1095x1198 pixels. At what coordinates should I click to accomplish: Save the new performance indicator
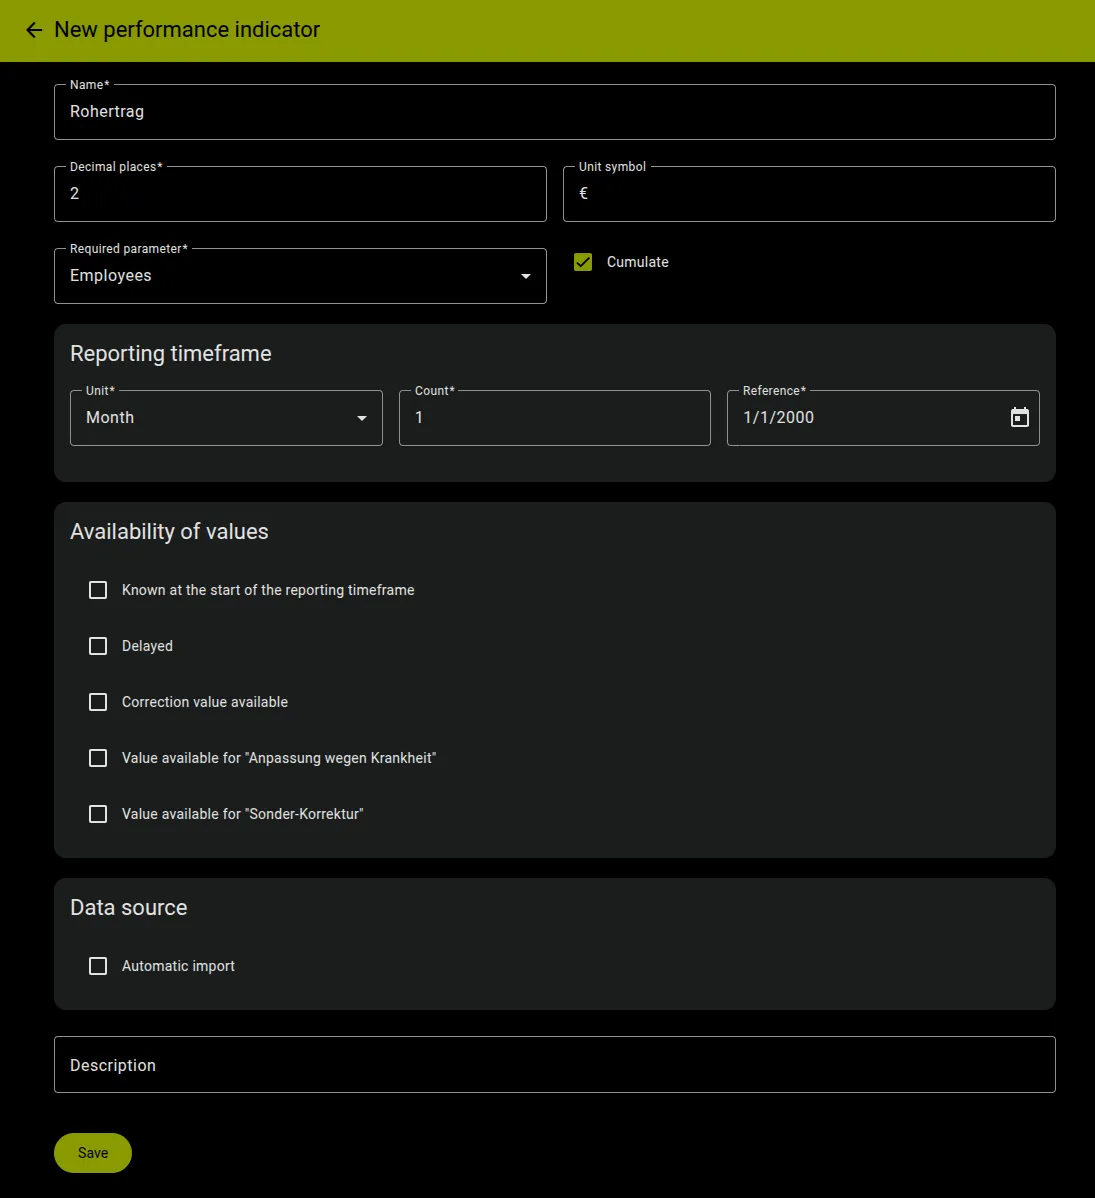click(x=92, y=1152)
